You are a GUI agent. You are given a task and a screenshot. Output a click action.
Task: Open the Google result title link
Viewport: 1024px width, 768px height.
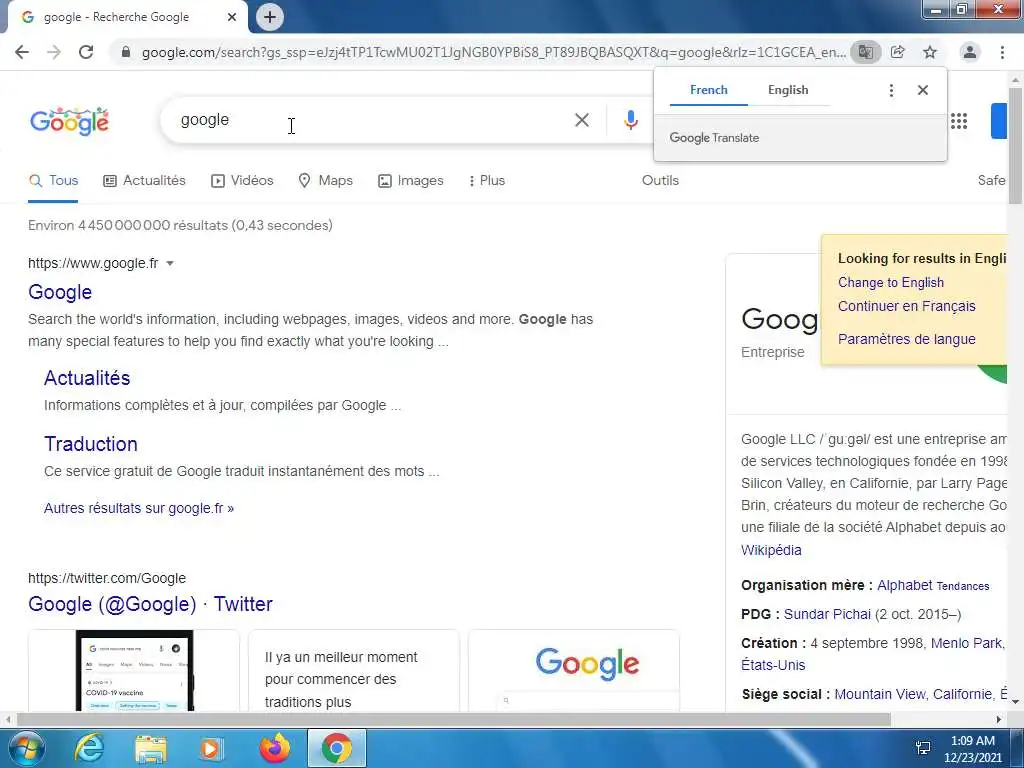click(x=60, y=292)
